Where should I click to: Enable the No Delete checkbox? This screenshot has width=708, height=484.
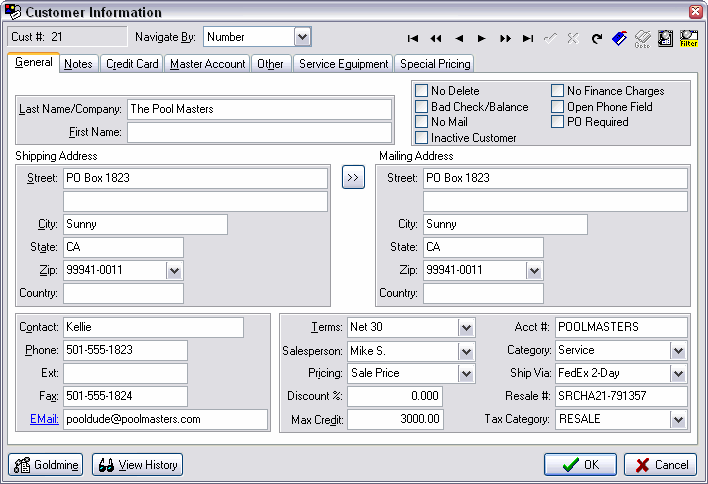click(421, 91)
